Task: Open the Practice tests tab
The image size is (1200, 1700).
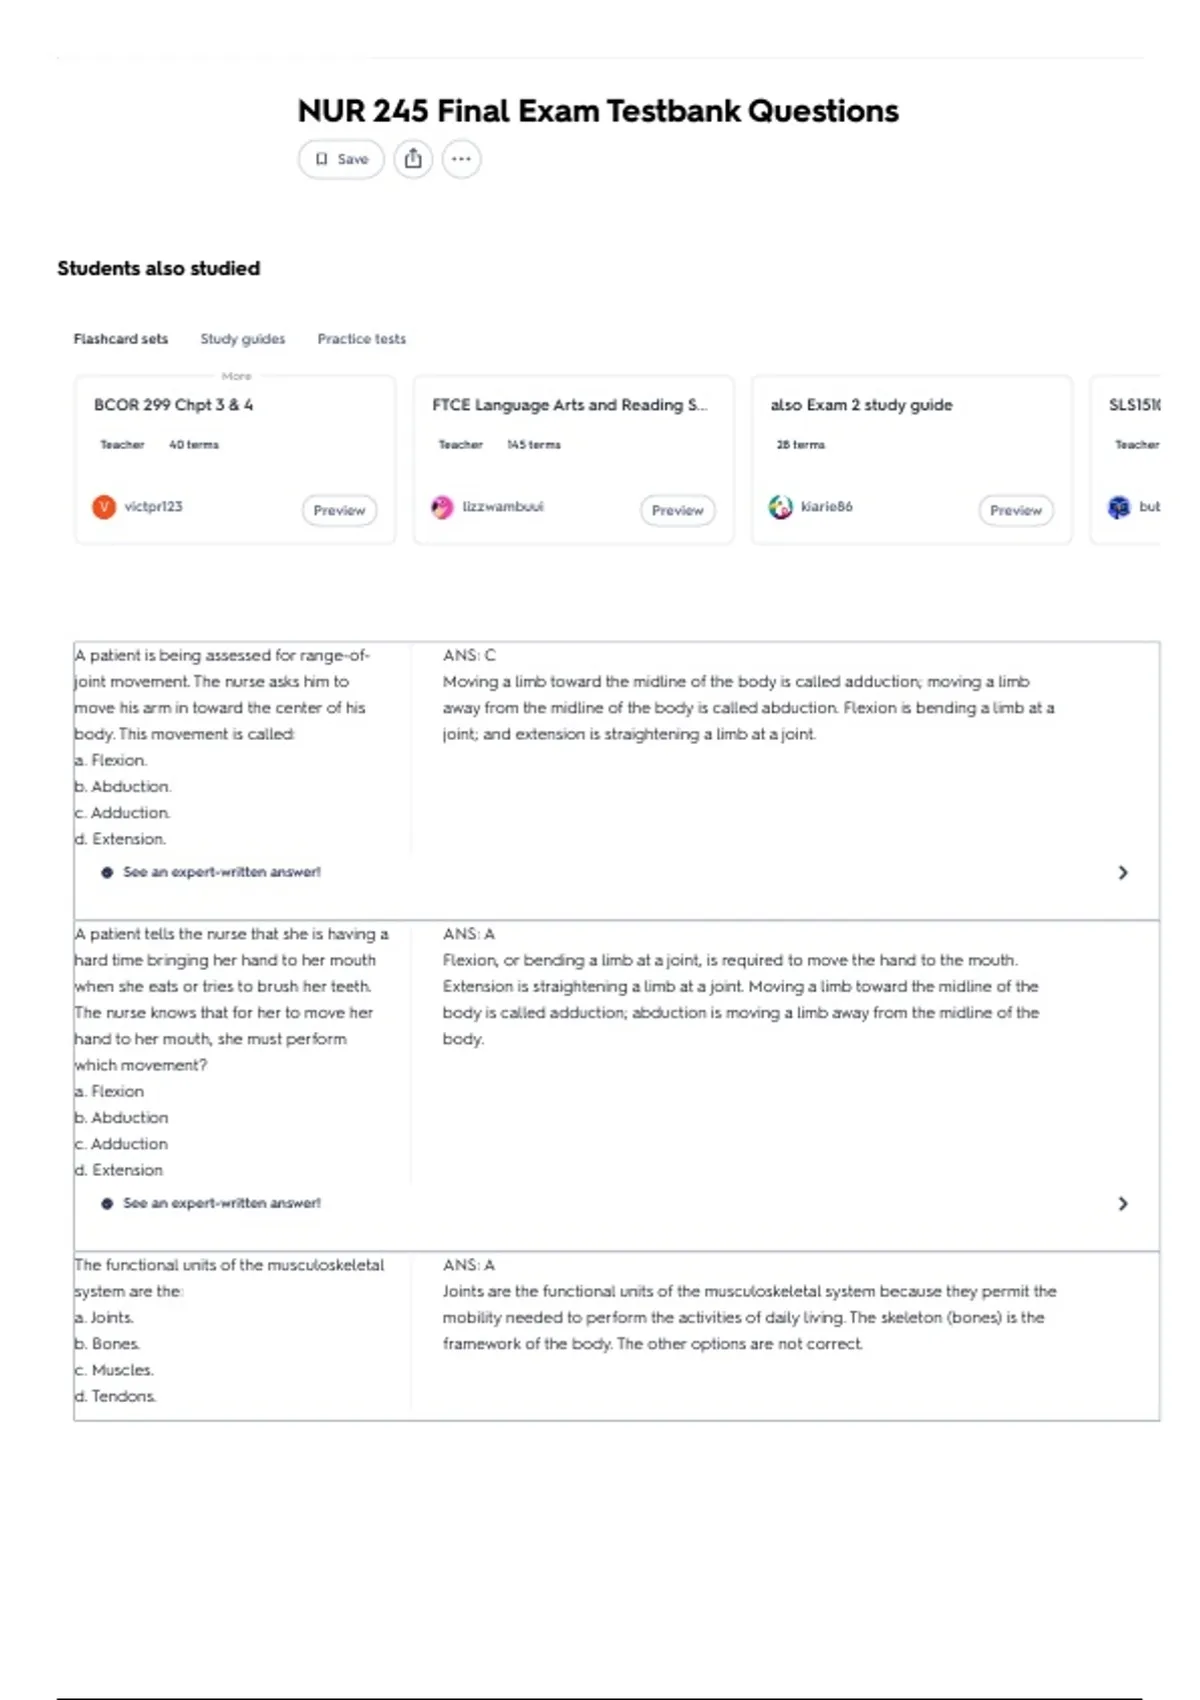Action: (362, 339)
